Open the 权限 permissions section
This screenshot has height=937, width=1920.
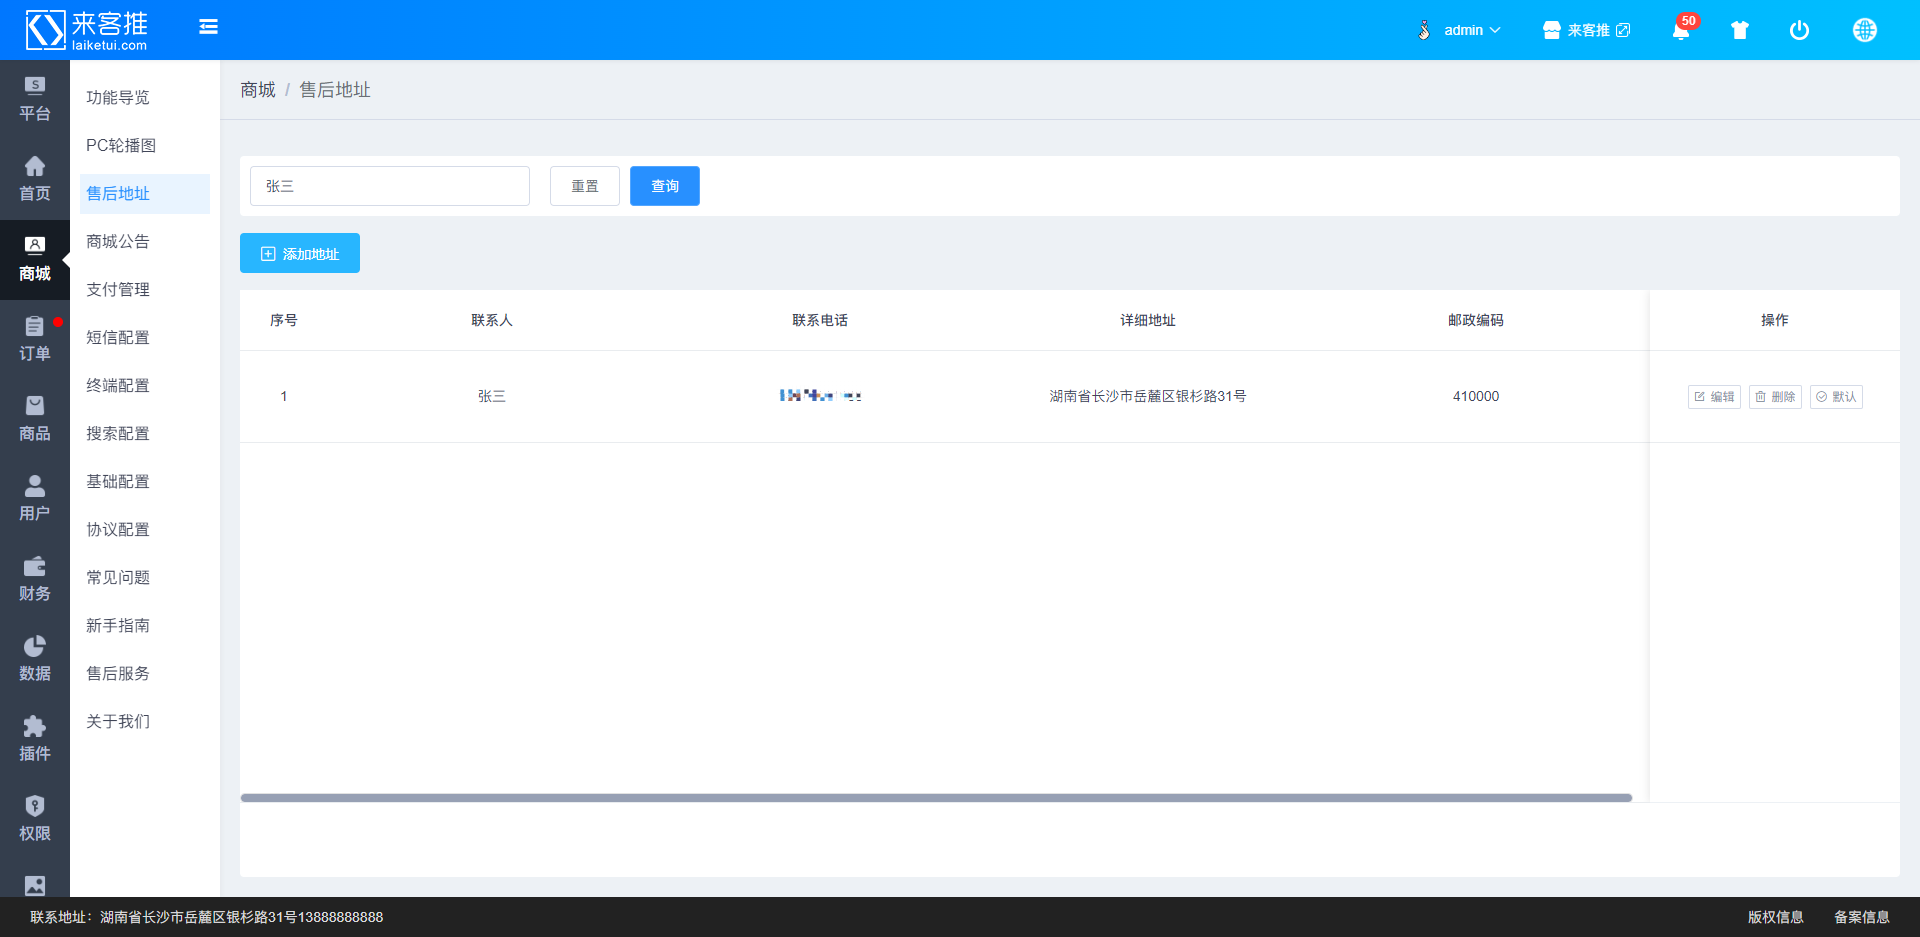(x=35, y=820)
